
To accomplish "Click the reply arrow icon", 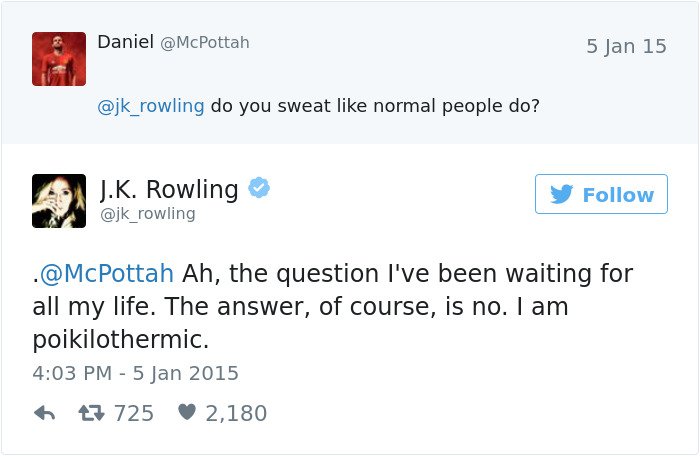I will pyautogui.click(x=44, y=413).
